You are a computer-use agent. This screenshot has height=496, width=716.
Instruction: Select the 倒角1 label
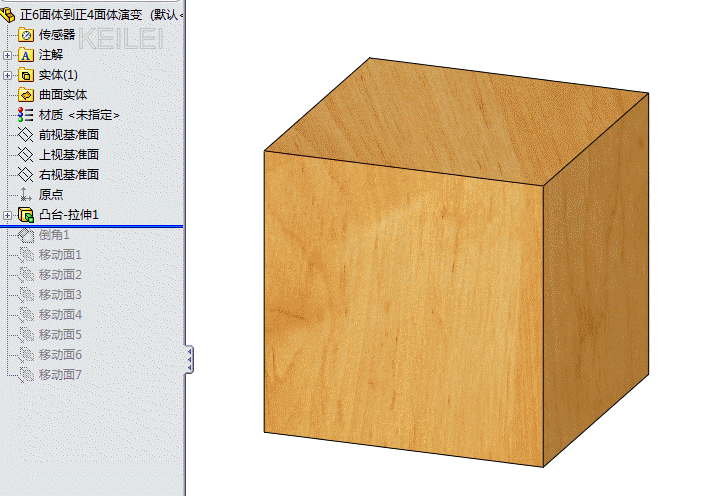pos(54,235)
